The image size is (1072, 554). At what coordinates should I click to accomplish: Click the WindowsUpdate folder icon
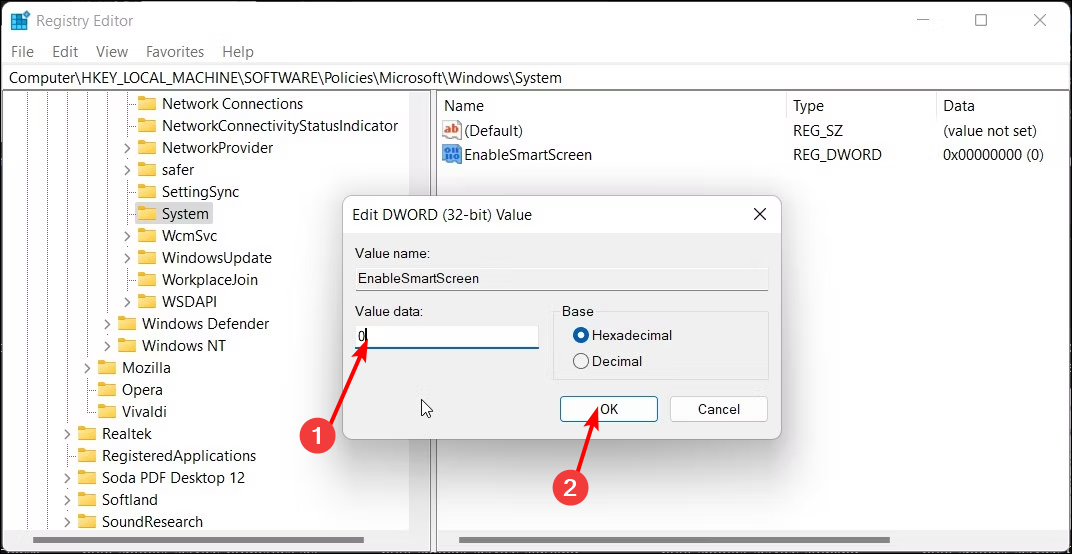(147, 258)
